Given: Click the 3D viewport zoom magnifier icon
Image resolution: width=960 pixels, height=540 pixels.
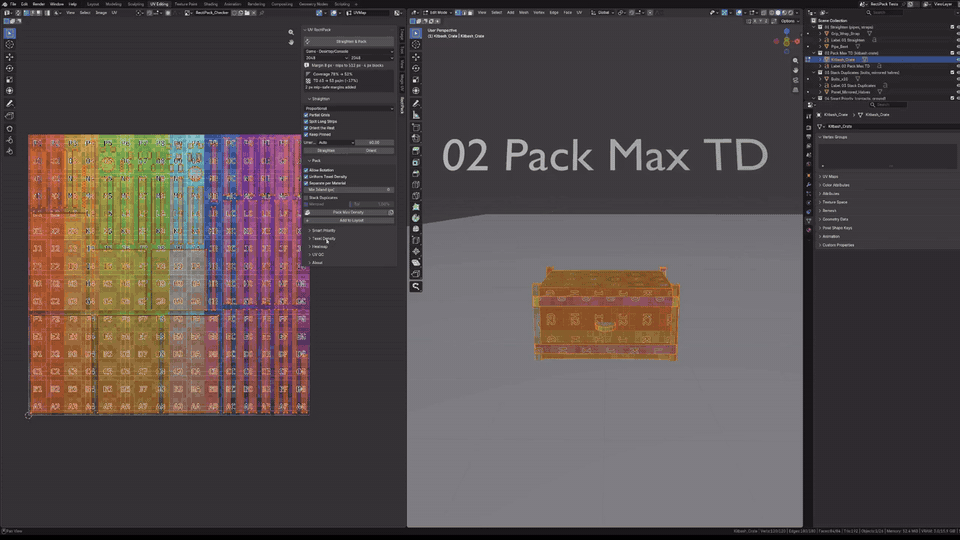Looking at the screenshot, I should (x=795, y=61).
